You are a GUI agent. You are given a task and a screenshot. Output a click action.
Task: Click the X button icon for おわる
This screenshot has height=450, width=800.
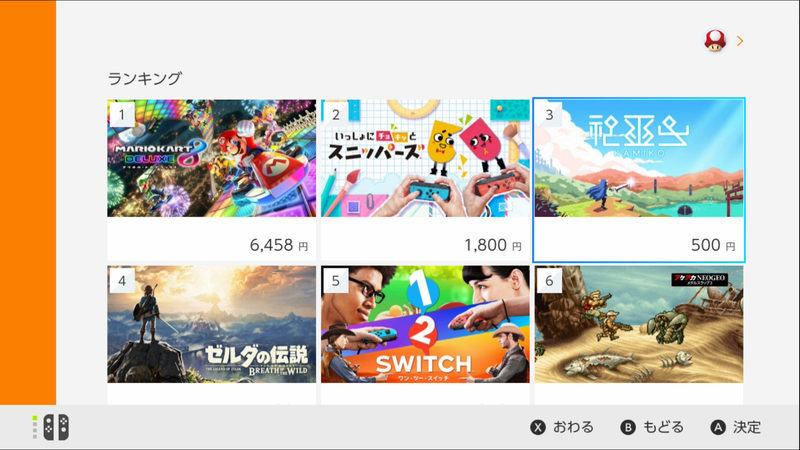[538, 428]
